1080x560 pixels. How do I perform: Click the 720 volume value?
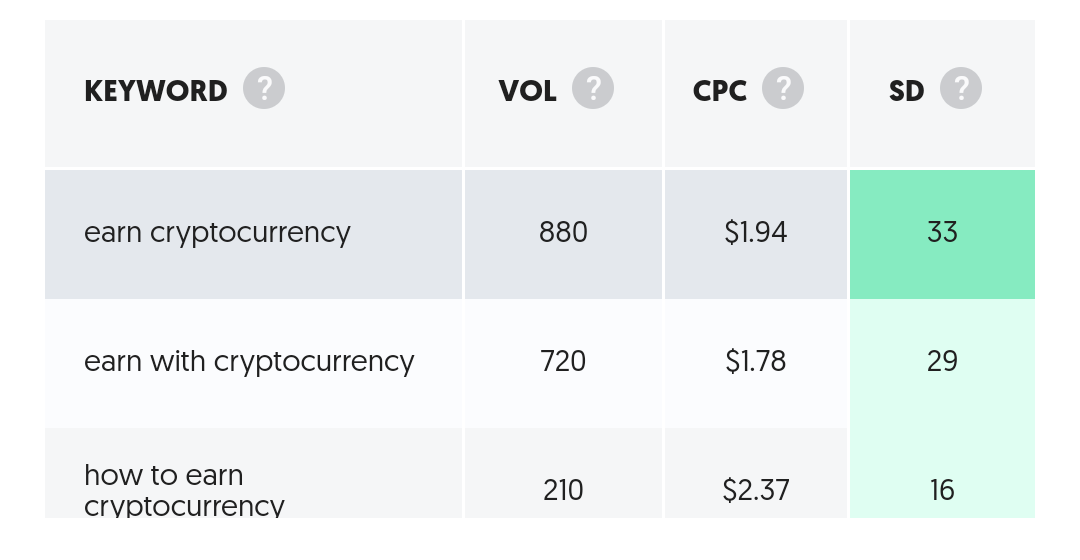click(563, 362)
